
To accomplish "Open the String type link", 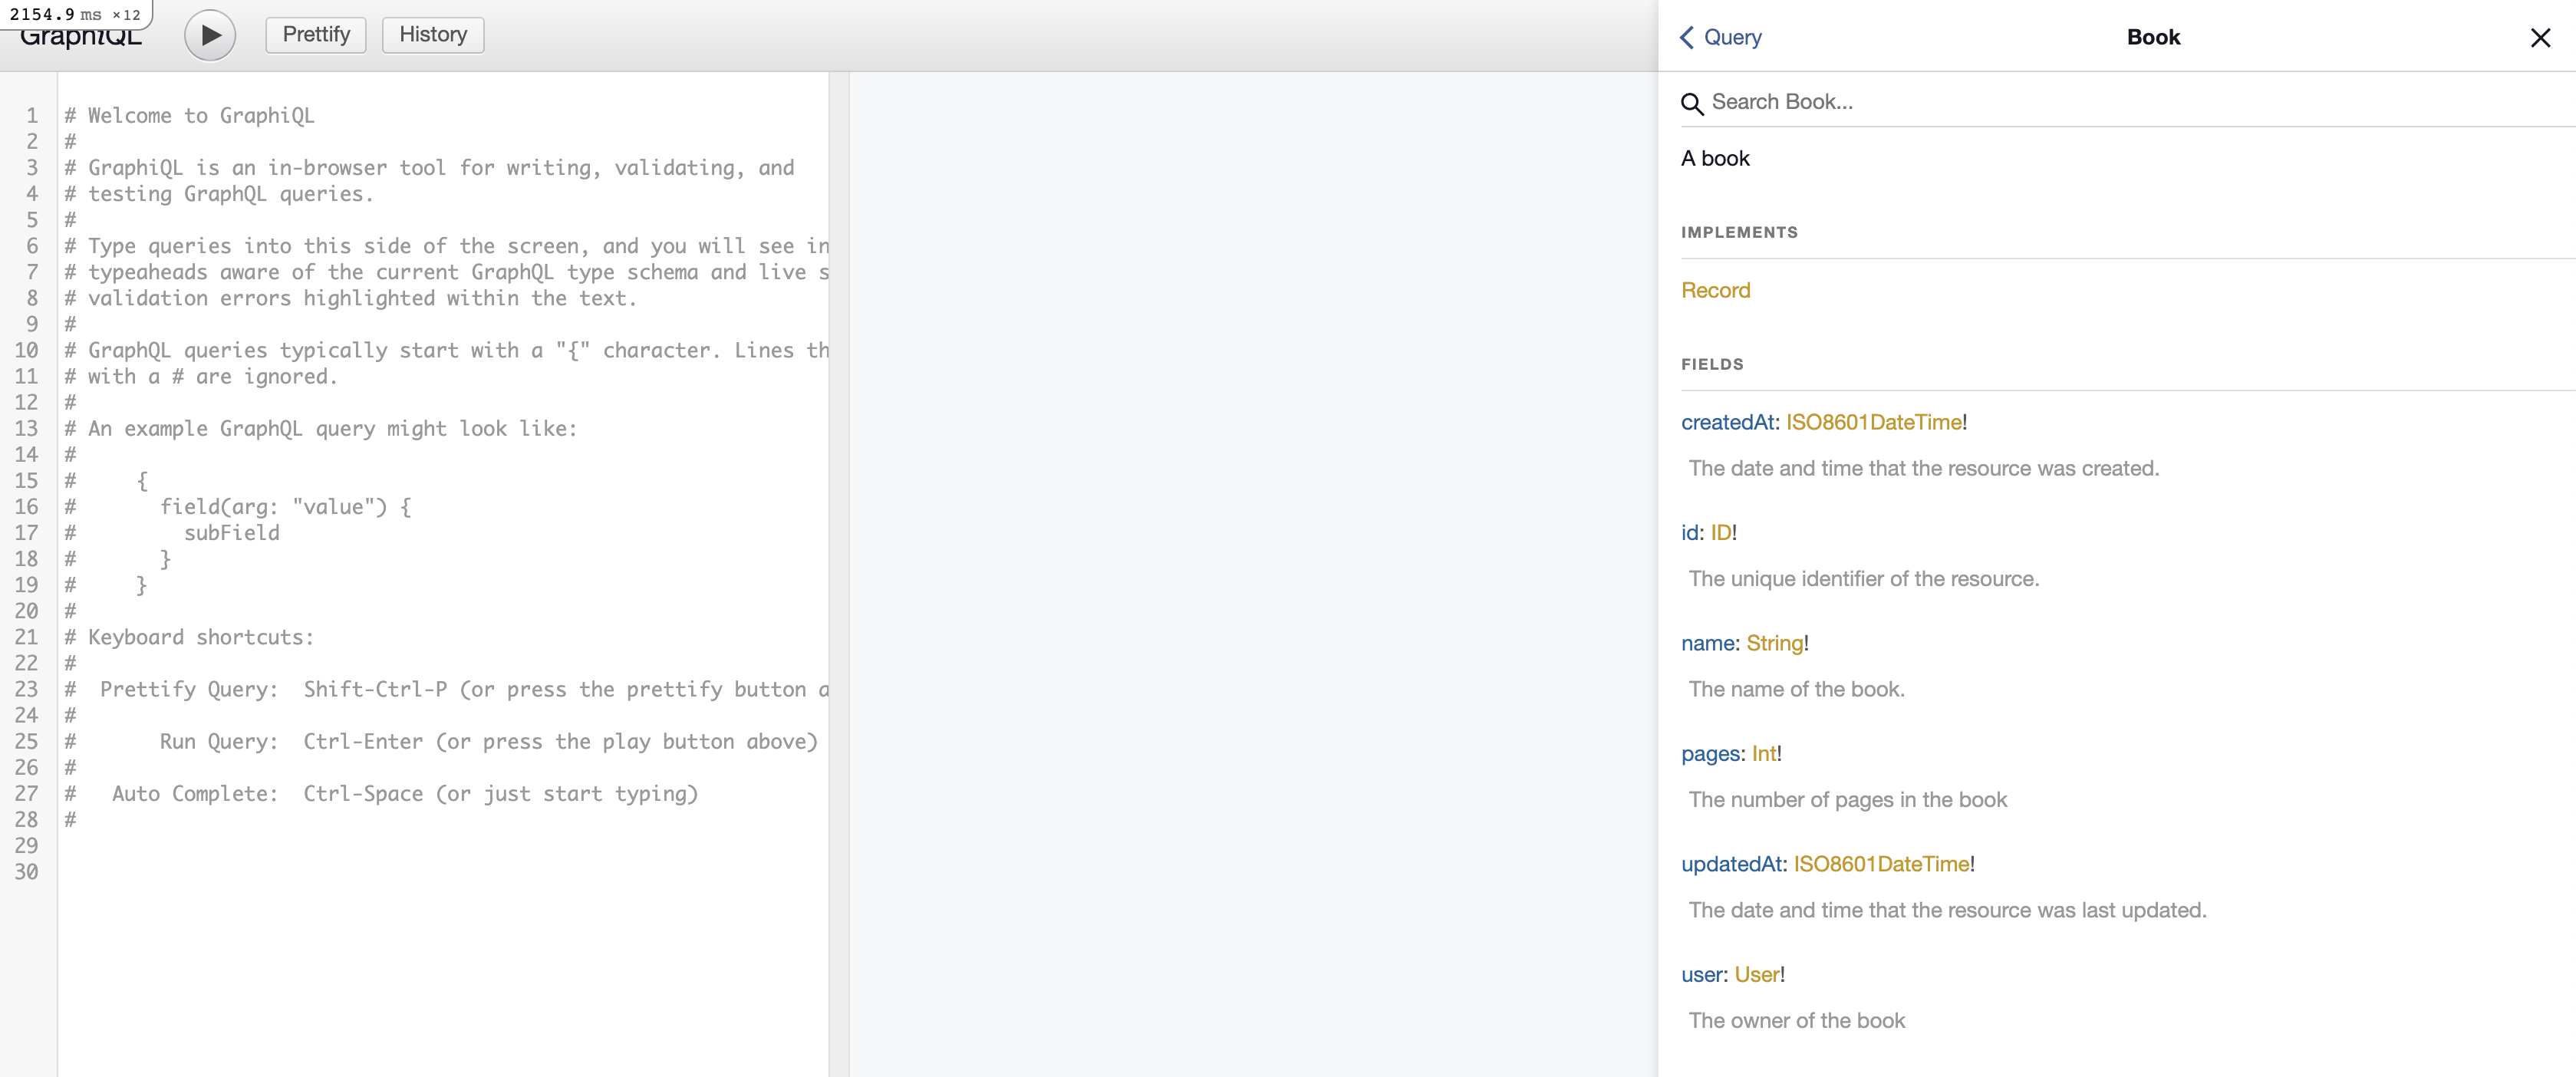I will 1774,643.
